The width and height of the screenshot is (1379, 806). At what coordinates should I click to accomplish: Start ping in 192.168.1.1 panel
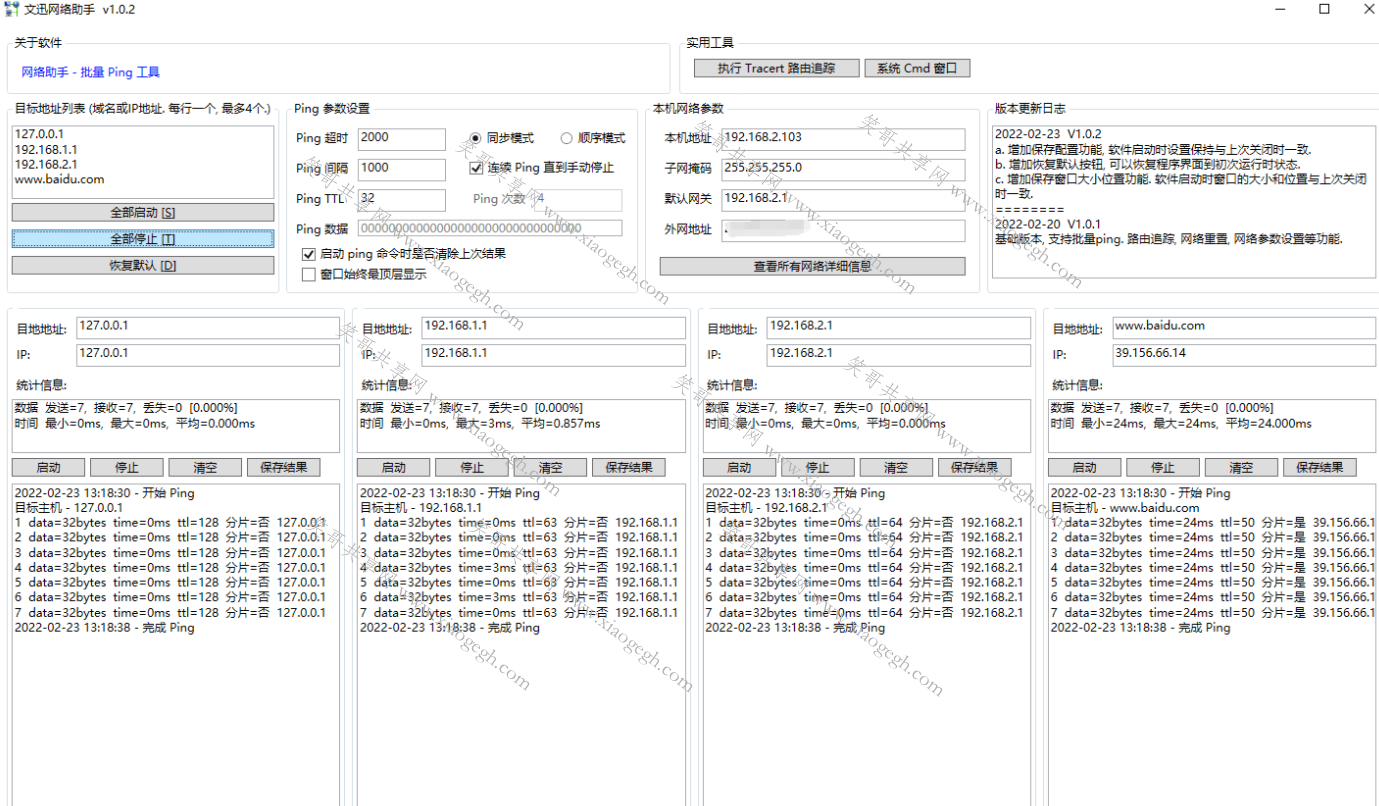click(393, 467)
